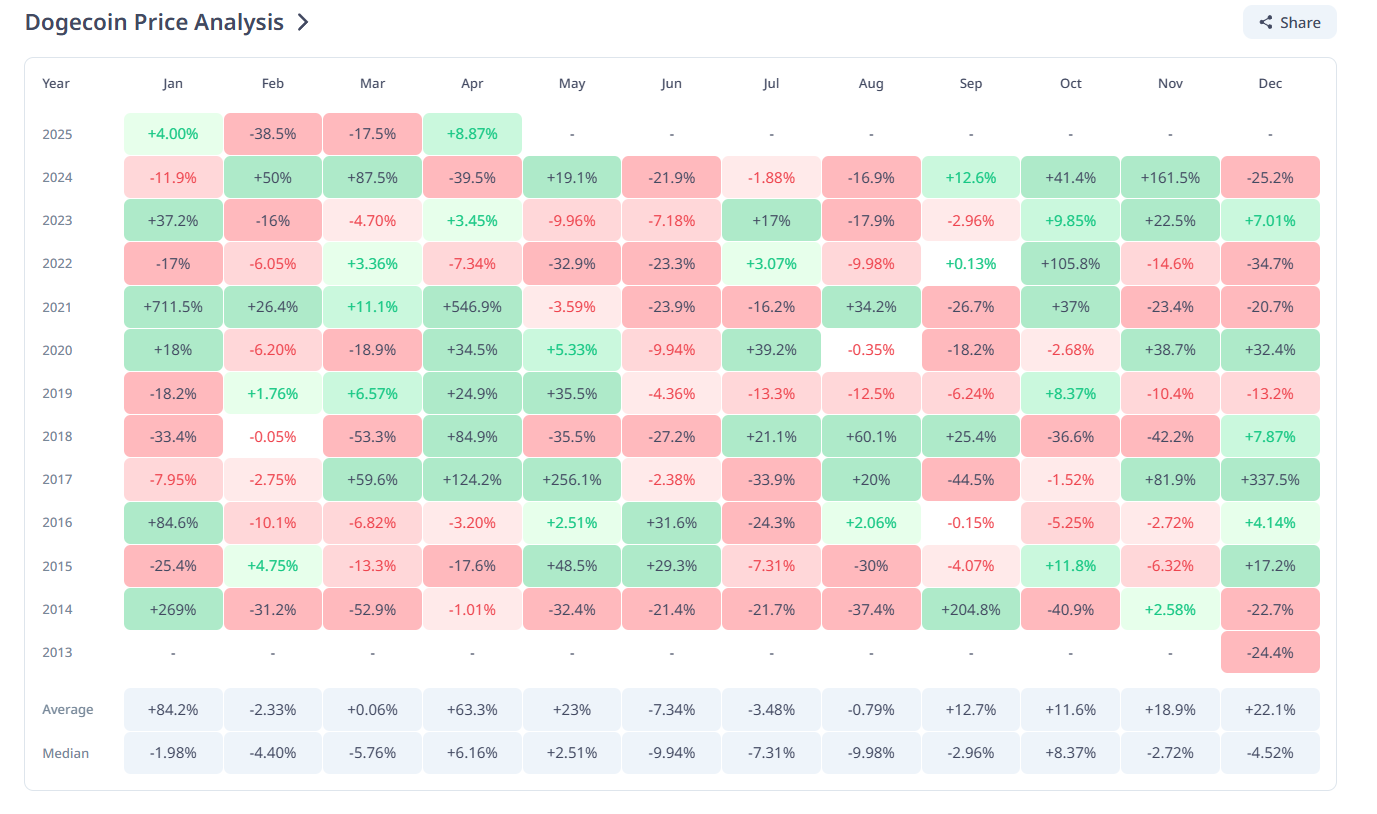Click the Share button

[1289, 22]
